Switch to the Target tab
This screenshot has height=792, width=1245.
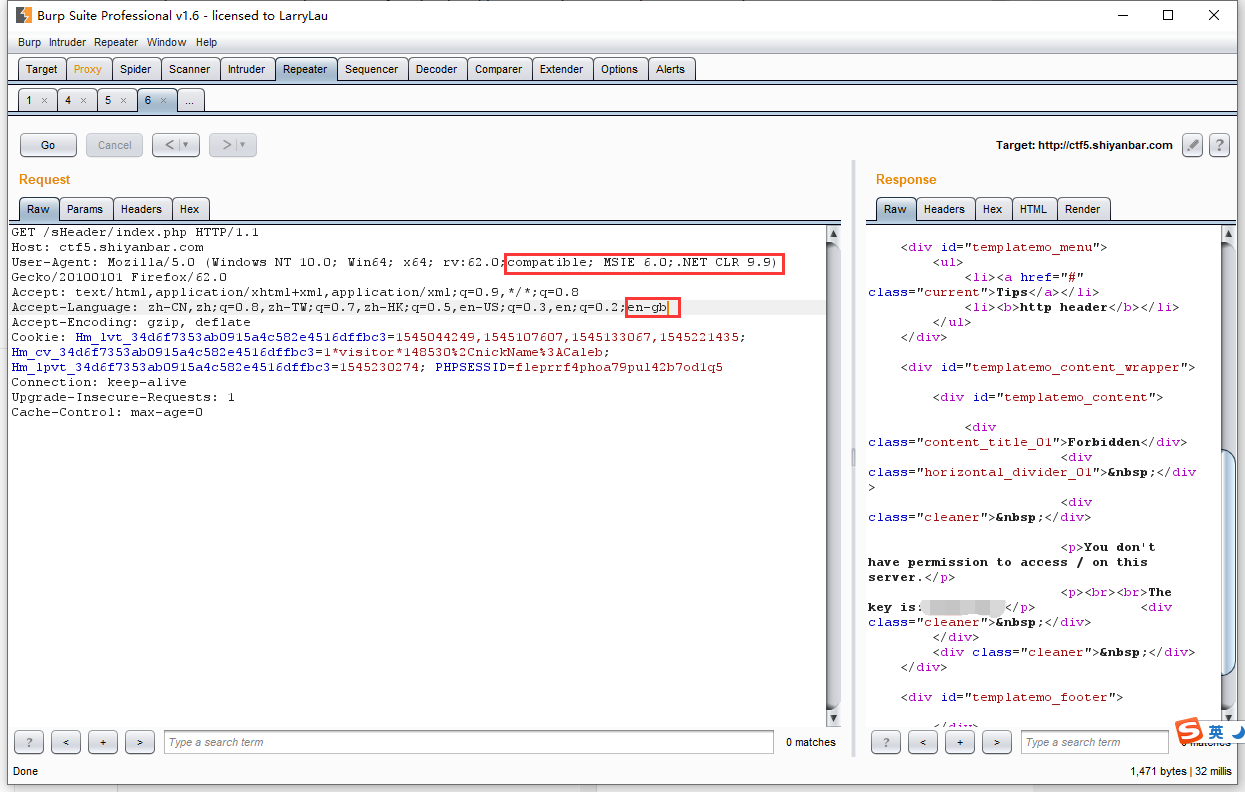(x=42, y=69)
